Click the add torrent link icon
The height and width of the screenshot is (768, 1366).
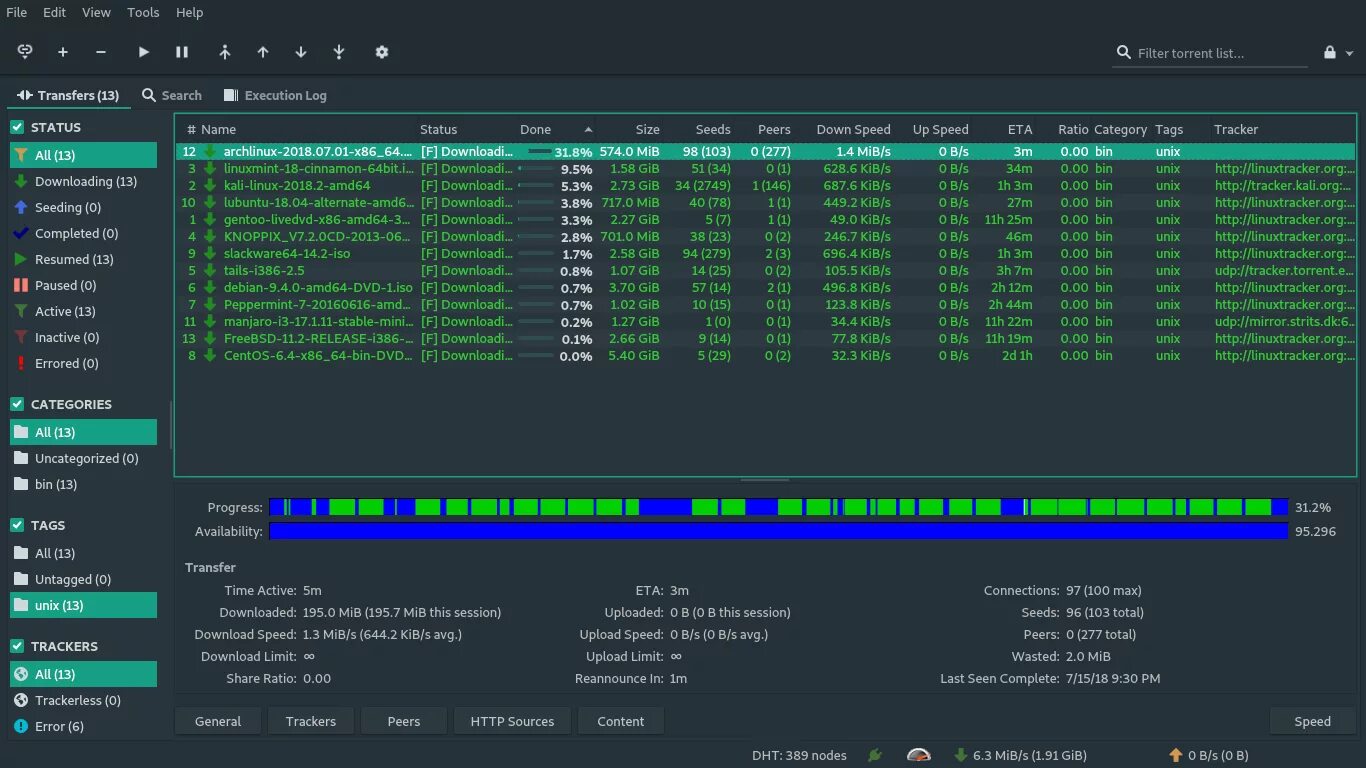click(x=25, y=52)
